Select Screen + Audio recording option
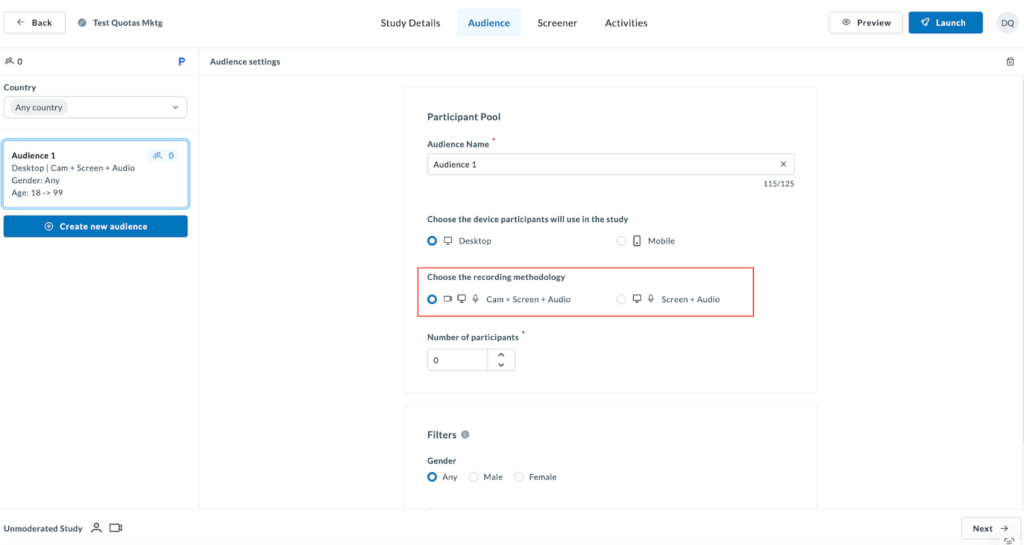The height and width of the screenshot is (545, 1024). (x=621, y=299)
